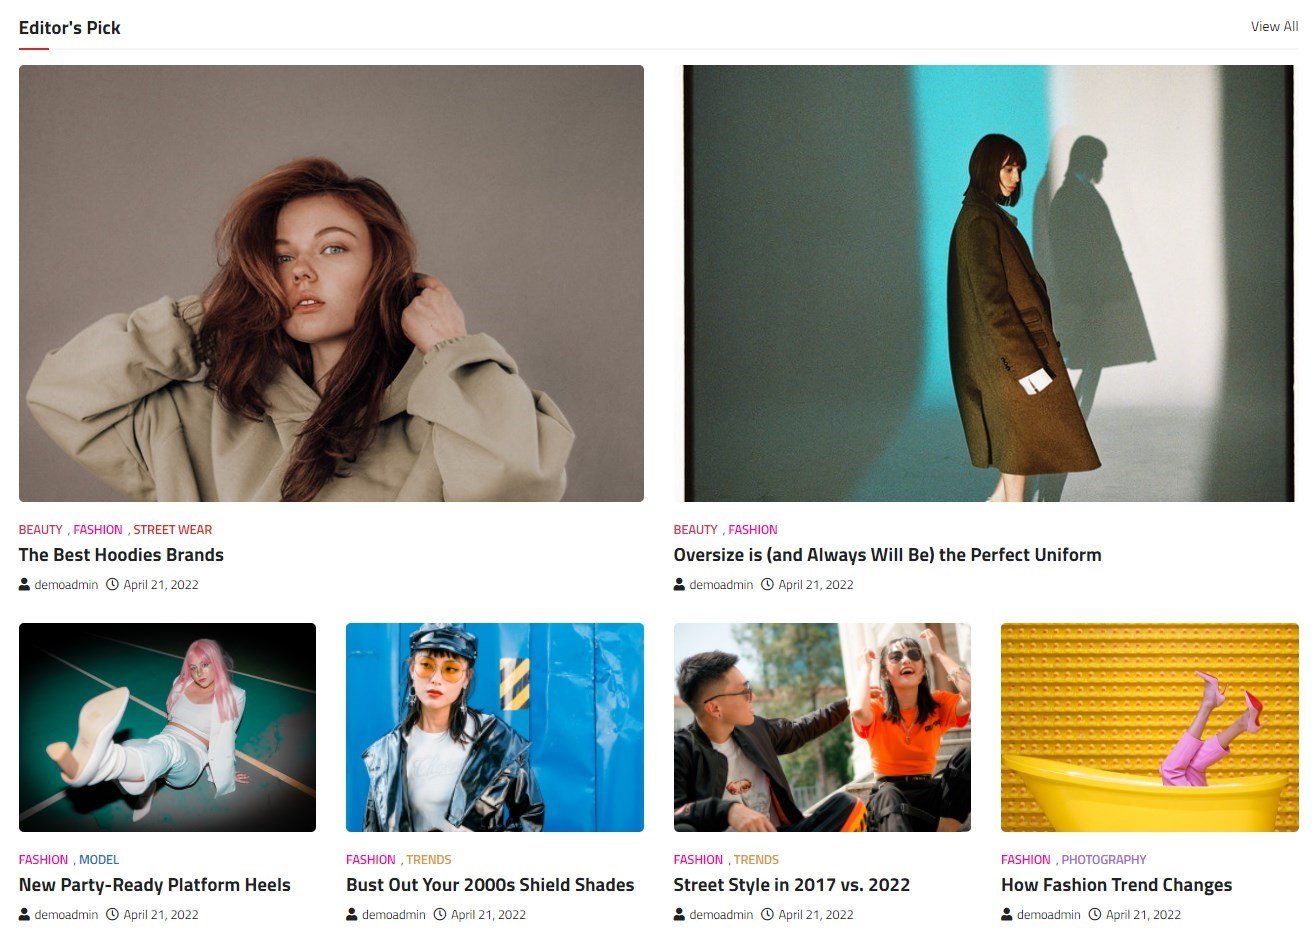Select BEAUTY tag under the Oversize article
Viewport: 1315px width, 944px height.
pos(695,530)
